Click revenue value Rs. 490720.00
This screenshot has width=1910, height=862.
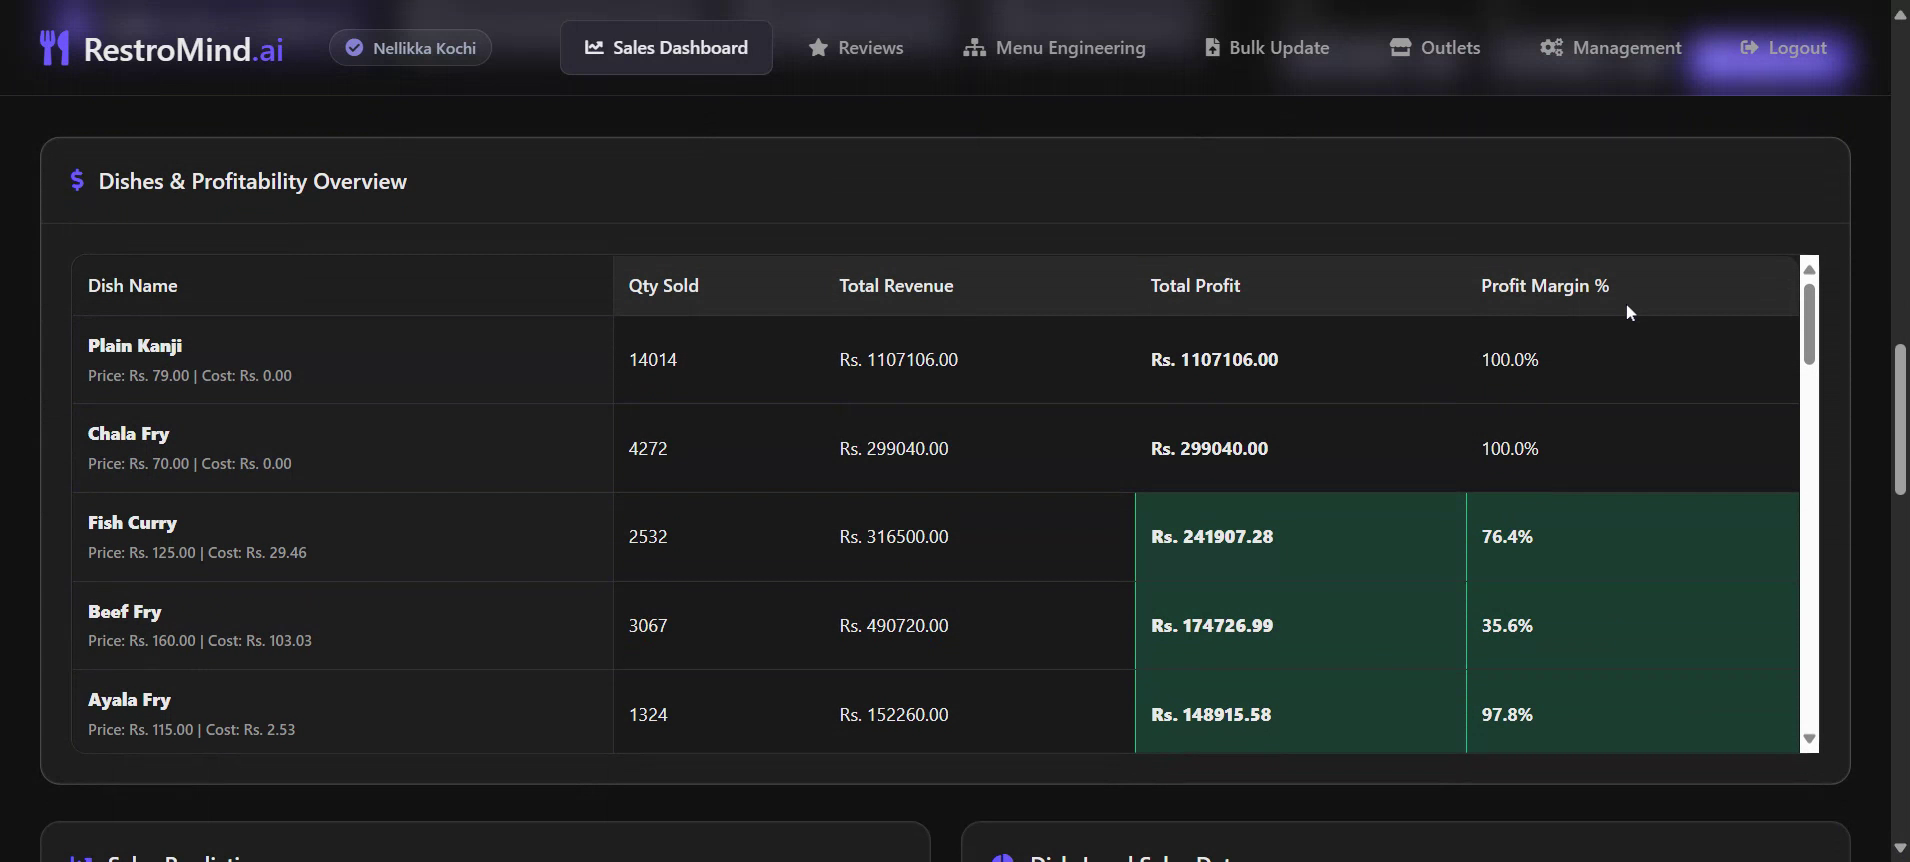[x=894, y=626]
